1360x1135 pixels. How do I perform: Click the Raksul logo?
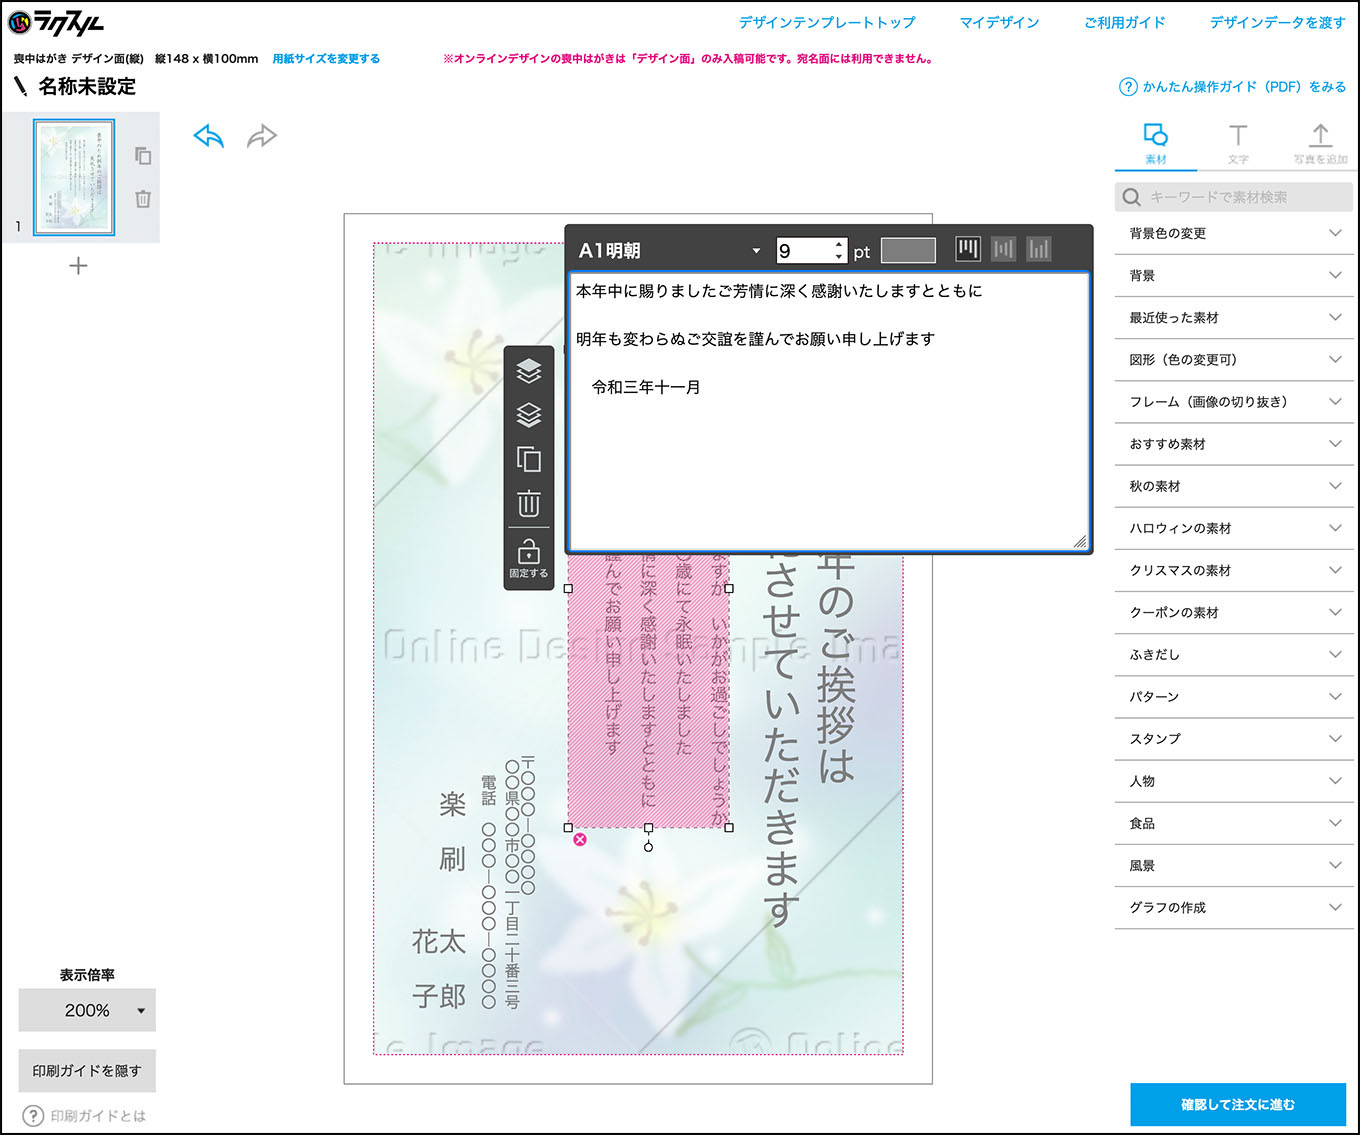click(x=56, y=22)
